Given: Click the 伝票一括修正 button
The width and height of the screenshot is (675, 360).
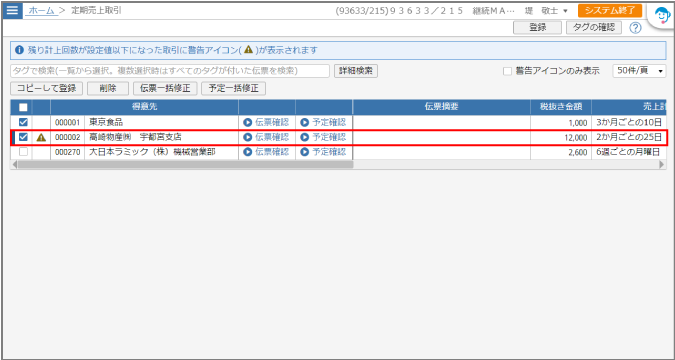Looking at the screenshot, I should [165, 89].
